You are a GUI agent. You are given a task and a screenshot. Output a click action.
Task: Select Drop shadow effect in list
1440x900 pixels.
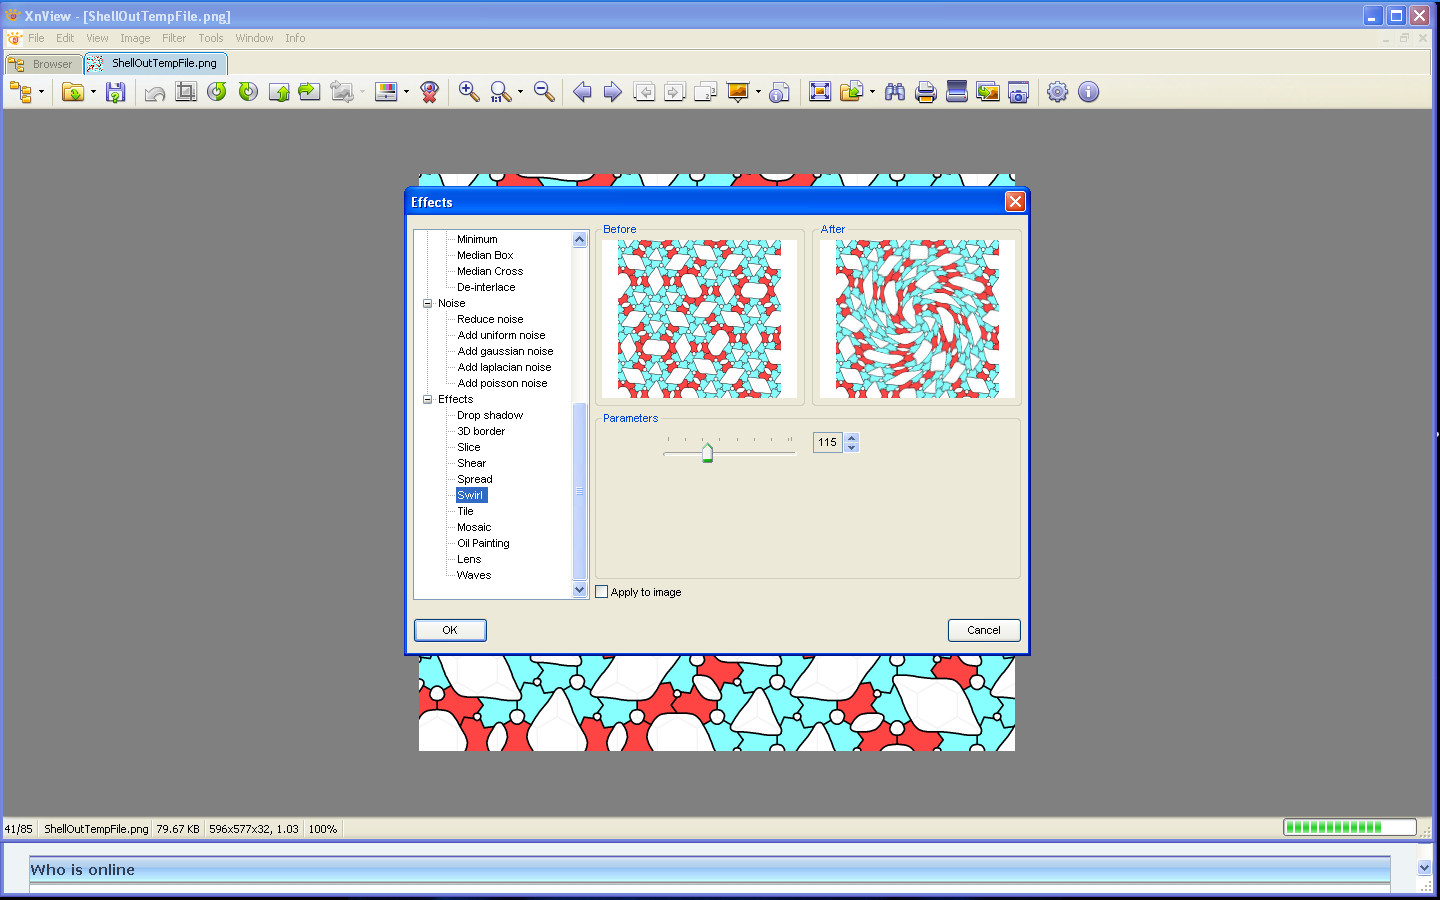490,415
